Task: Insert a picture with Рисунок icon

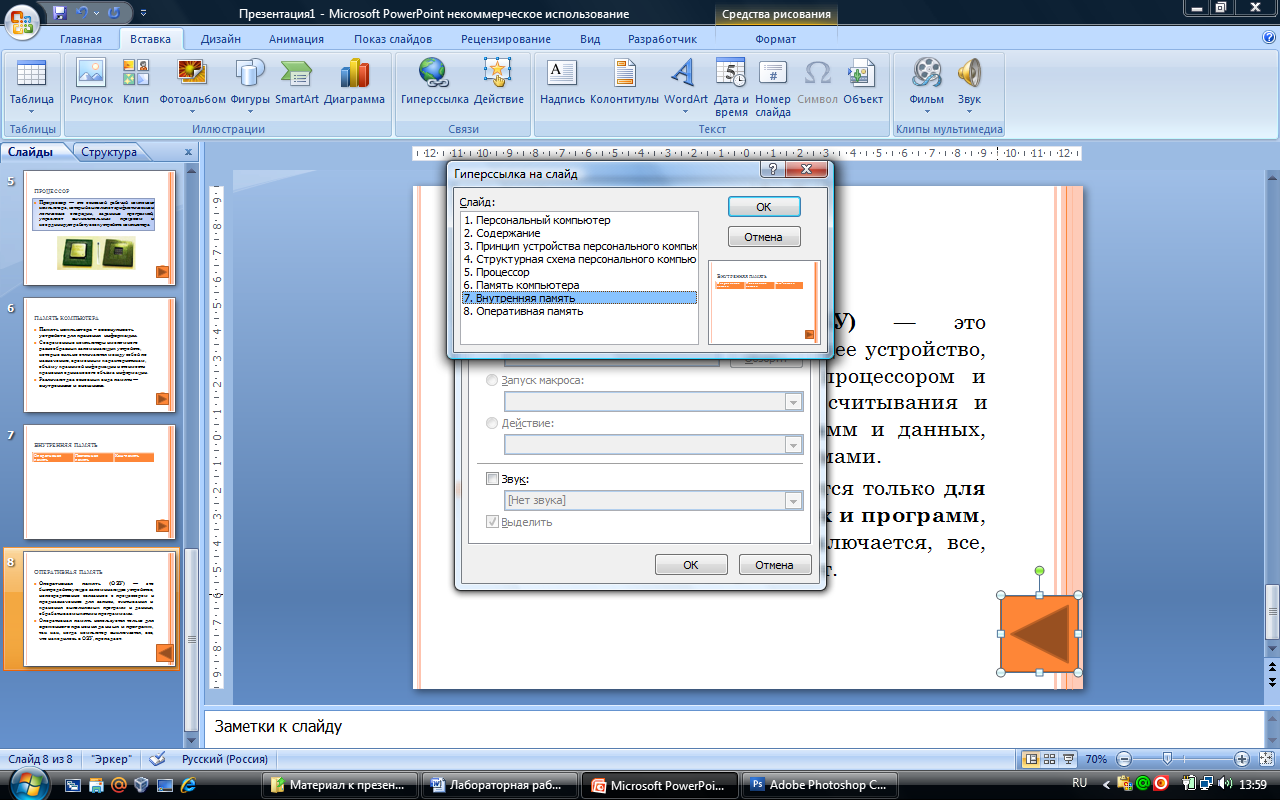Action: pyautogui.click(x=91, y=82)
